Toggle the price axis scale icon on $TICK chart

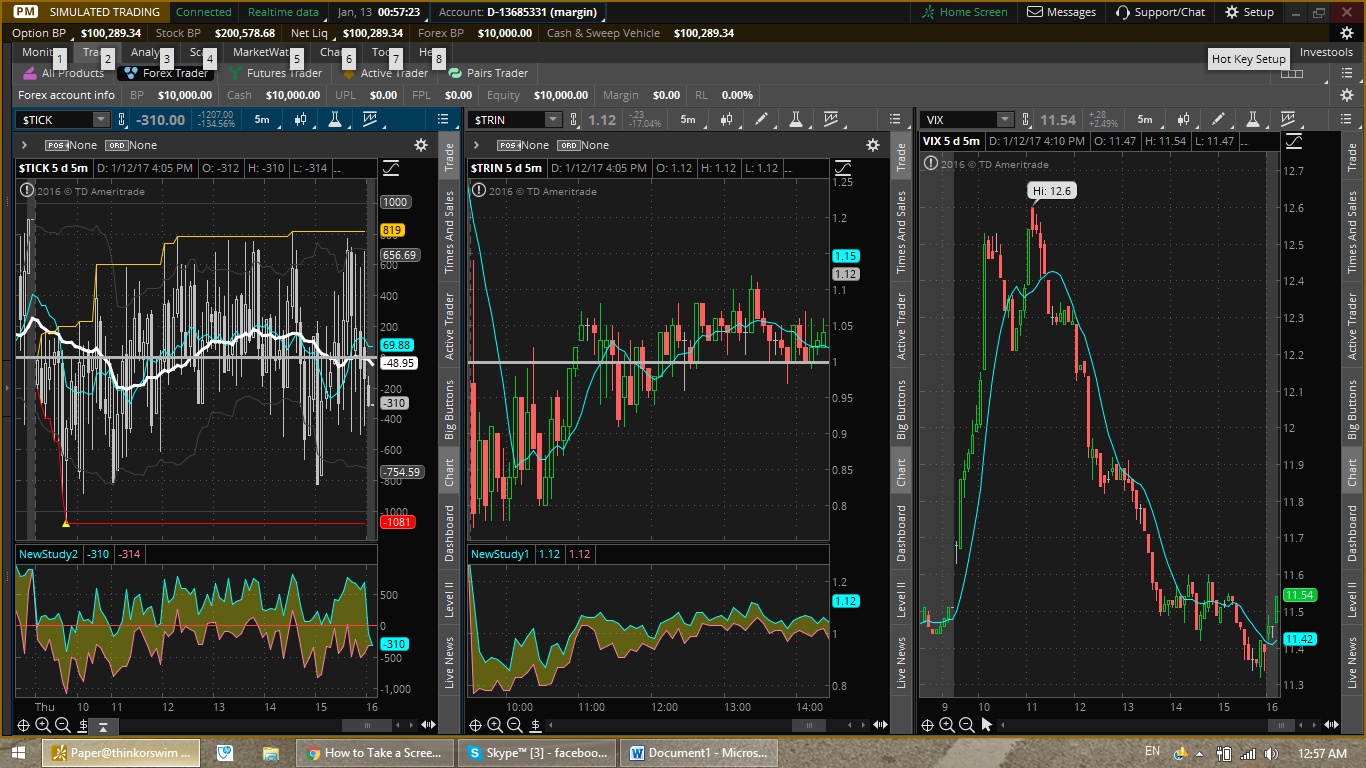[390, 167]
